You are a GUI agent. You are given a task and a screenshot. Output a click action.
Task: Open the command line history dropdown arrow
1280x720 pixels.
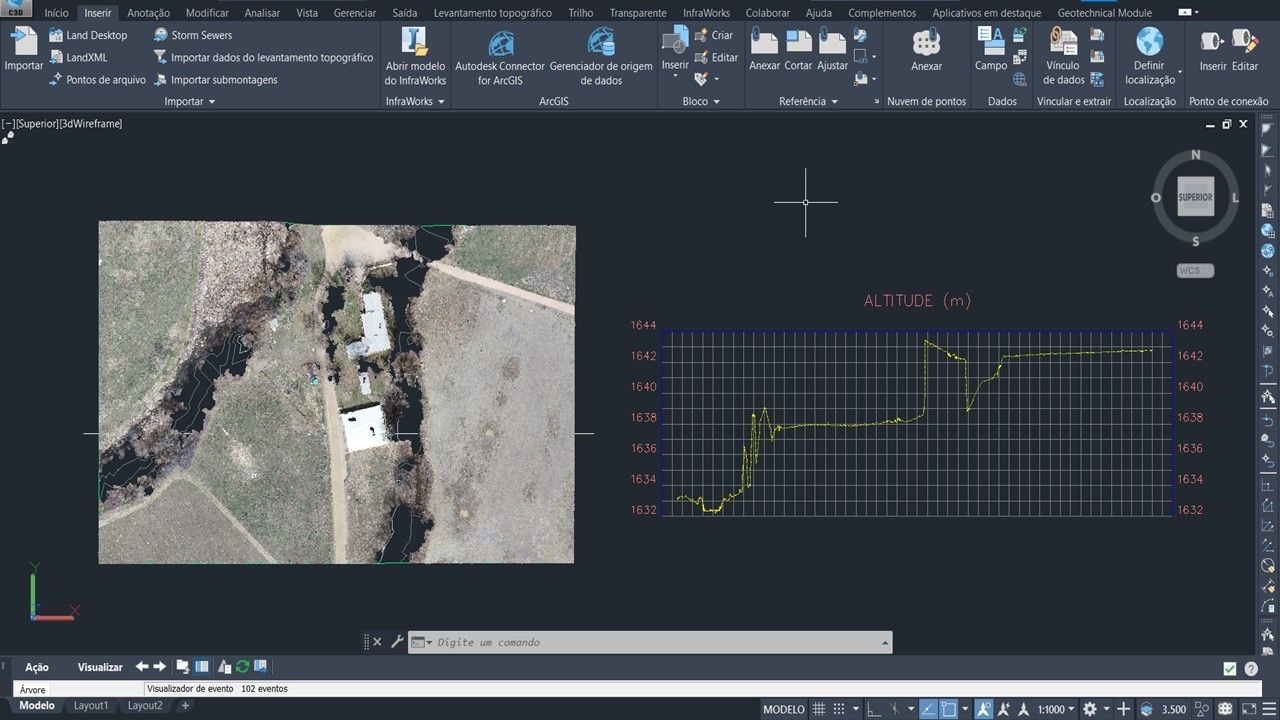click(x=885, y=642)
